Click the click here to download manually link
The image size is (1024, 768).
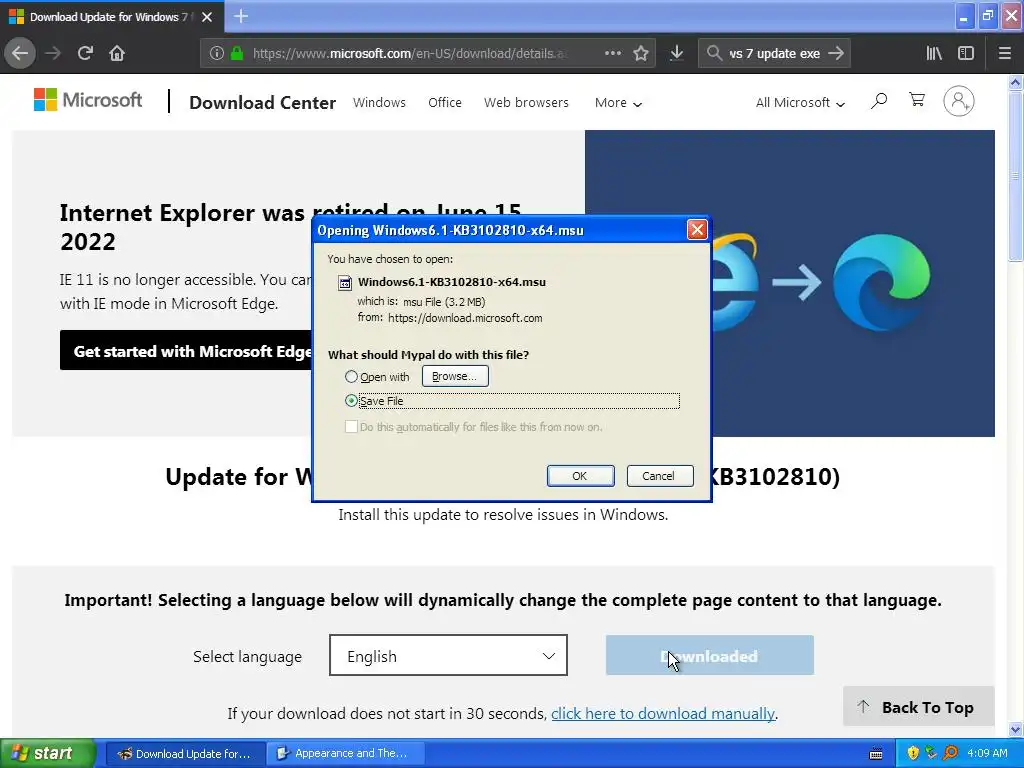pyautogui.click(x=663, y=713)
